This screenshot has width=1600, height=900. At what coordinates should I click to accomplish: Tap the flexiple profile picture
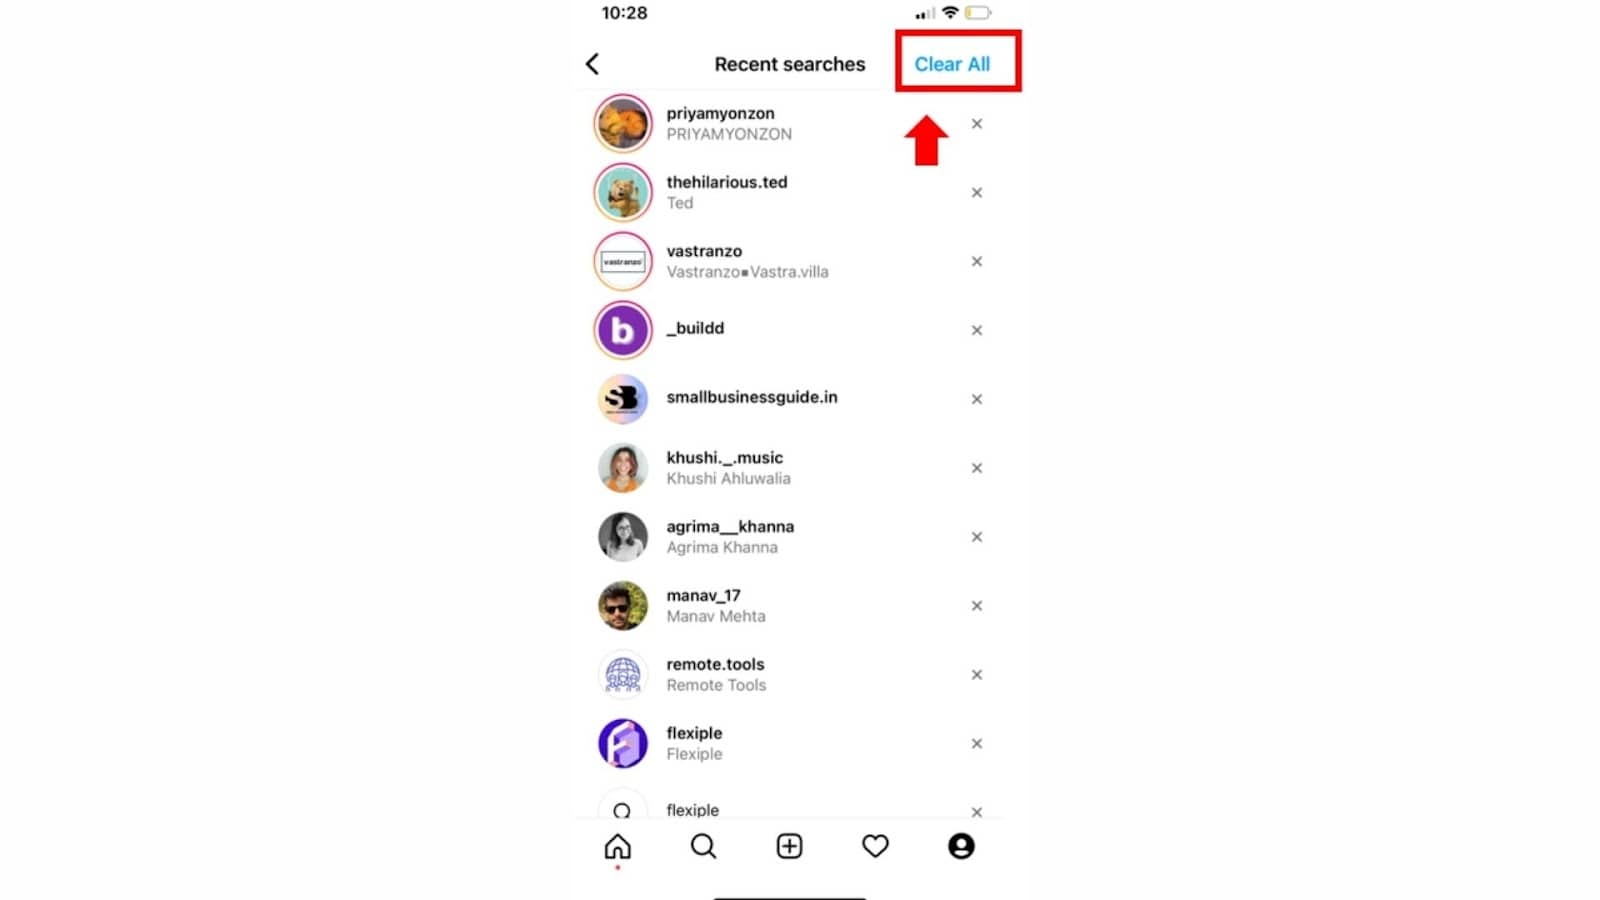pyautogui.click(x=623, y=744)
